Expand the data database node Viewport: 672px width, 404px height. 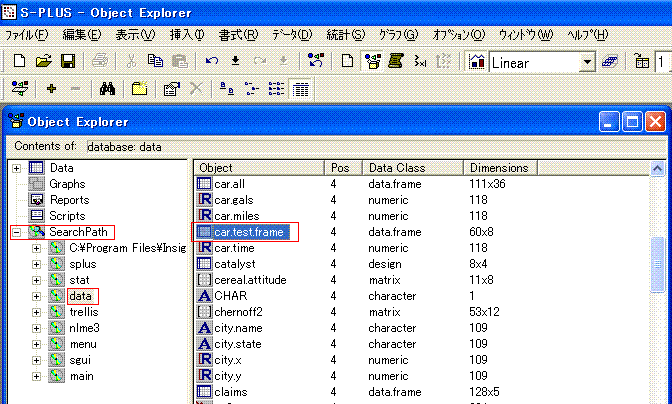click(36, 296)
